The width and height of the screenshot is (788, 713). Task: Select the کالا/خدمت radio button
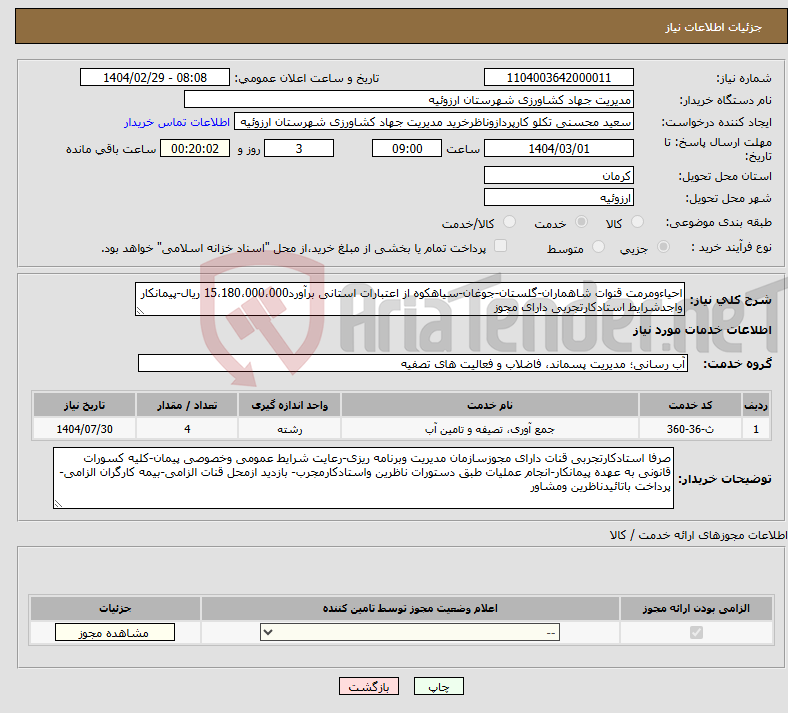tap(509, 222)
